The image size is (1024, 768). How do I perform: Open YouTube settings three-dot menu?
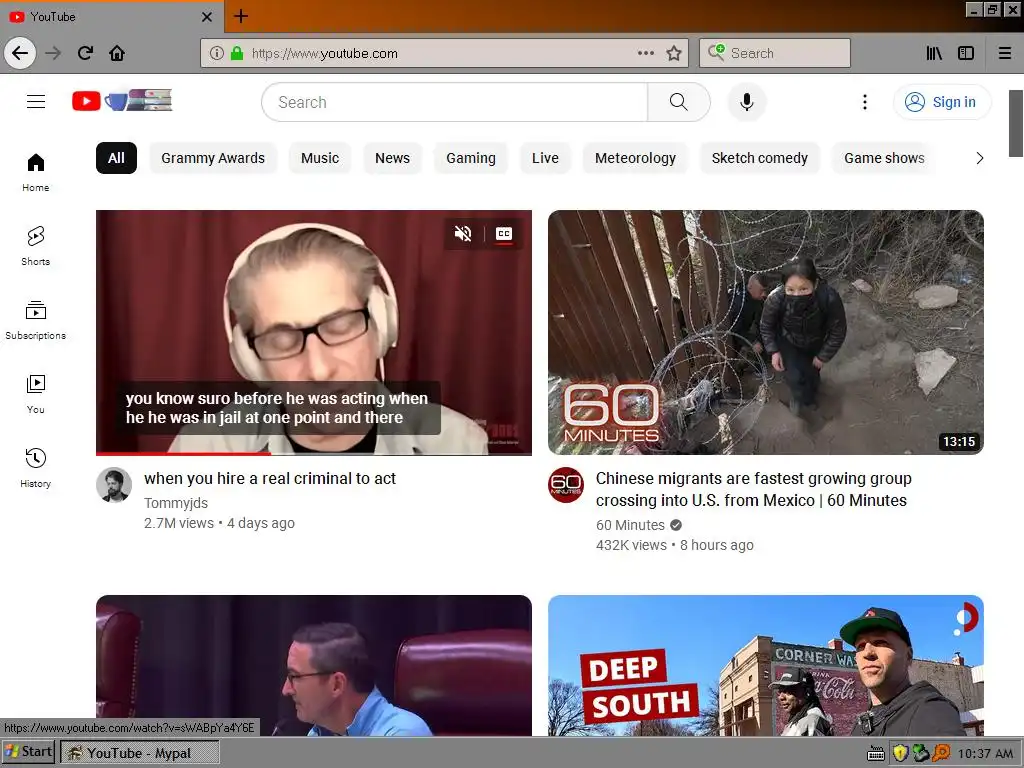tap(865, 102)
